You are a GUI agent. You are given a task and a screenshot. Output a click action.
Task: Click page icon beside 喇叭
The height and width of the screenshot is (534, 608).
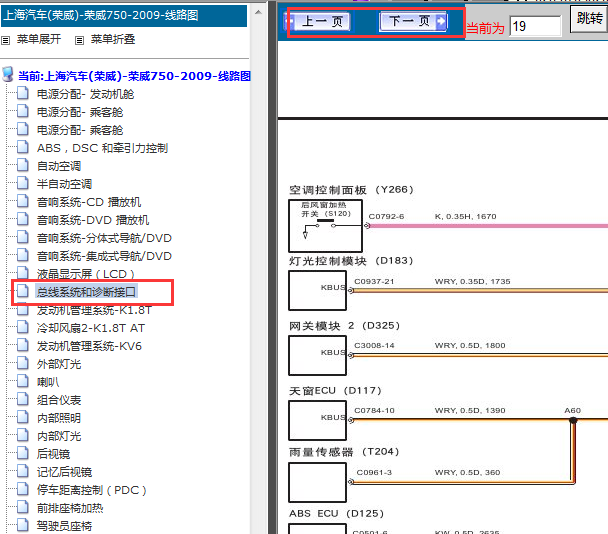23,381
